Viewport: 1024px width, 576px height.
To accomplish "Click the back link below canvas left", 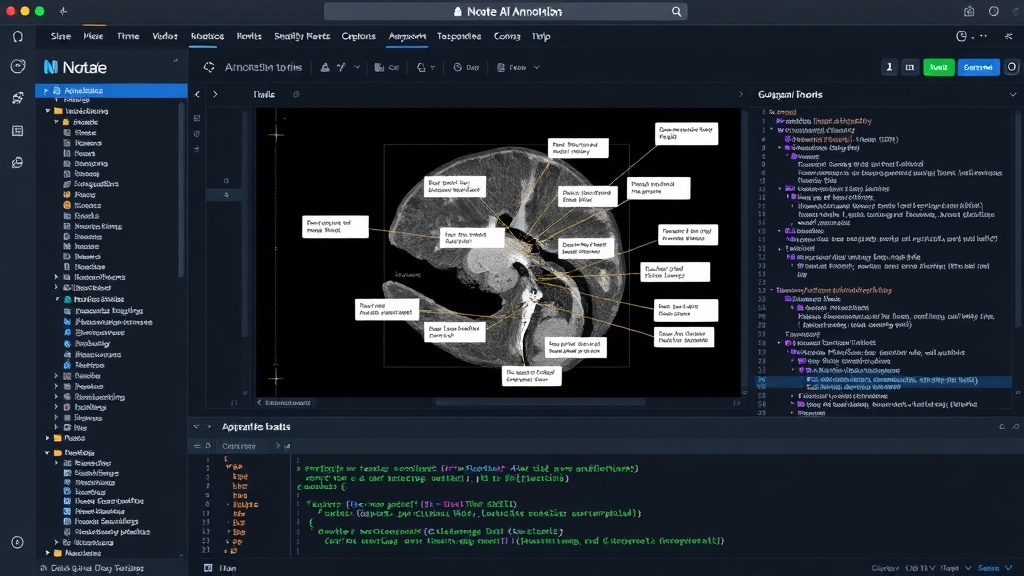I will (284, 403).
